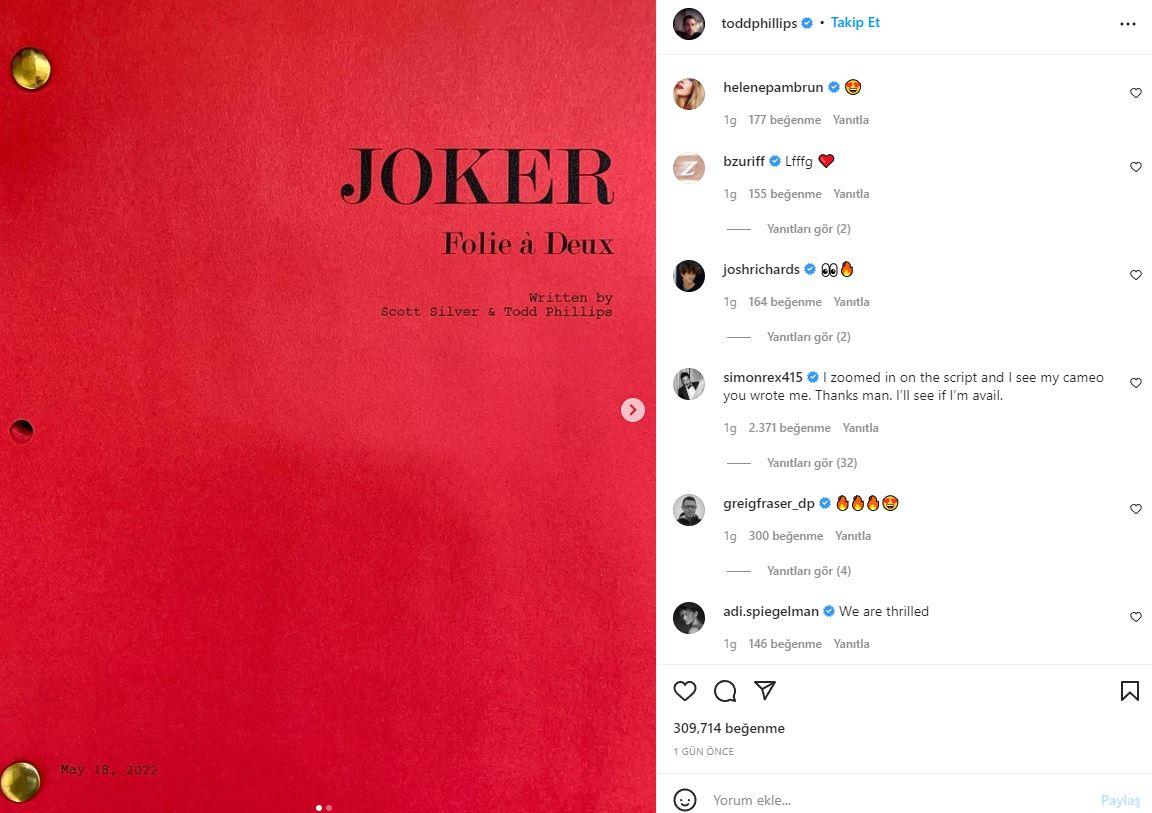
Task: Click Takip Et to follow toddphillips
Action: click(855, 23)
